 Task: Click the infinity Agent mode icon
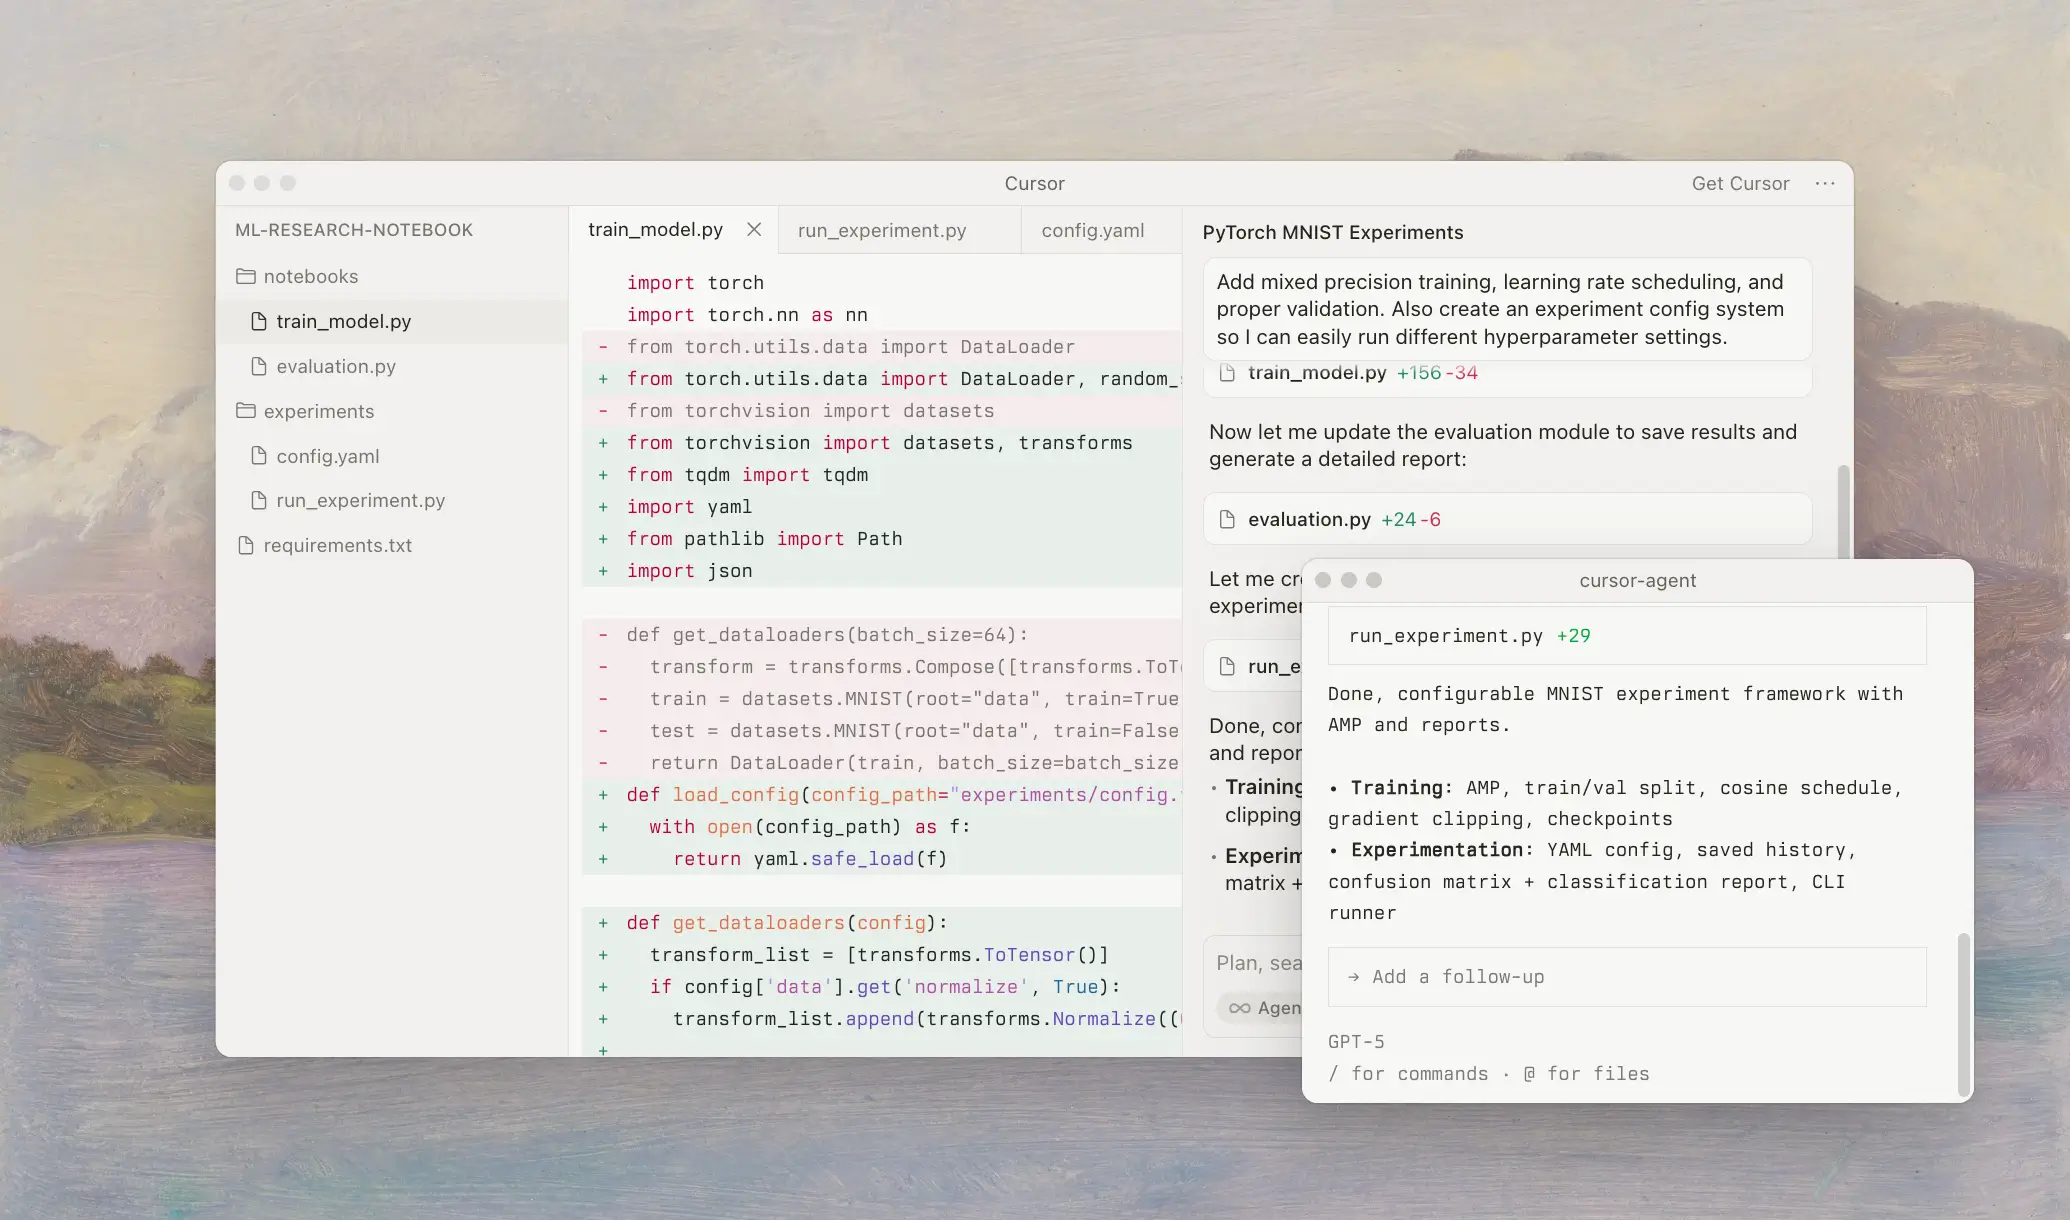coord(1238,1008)
